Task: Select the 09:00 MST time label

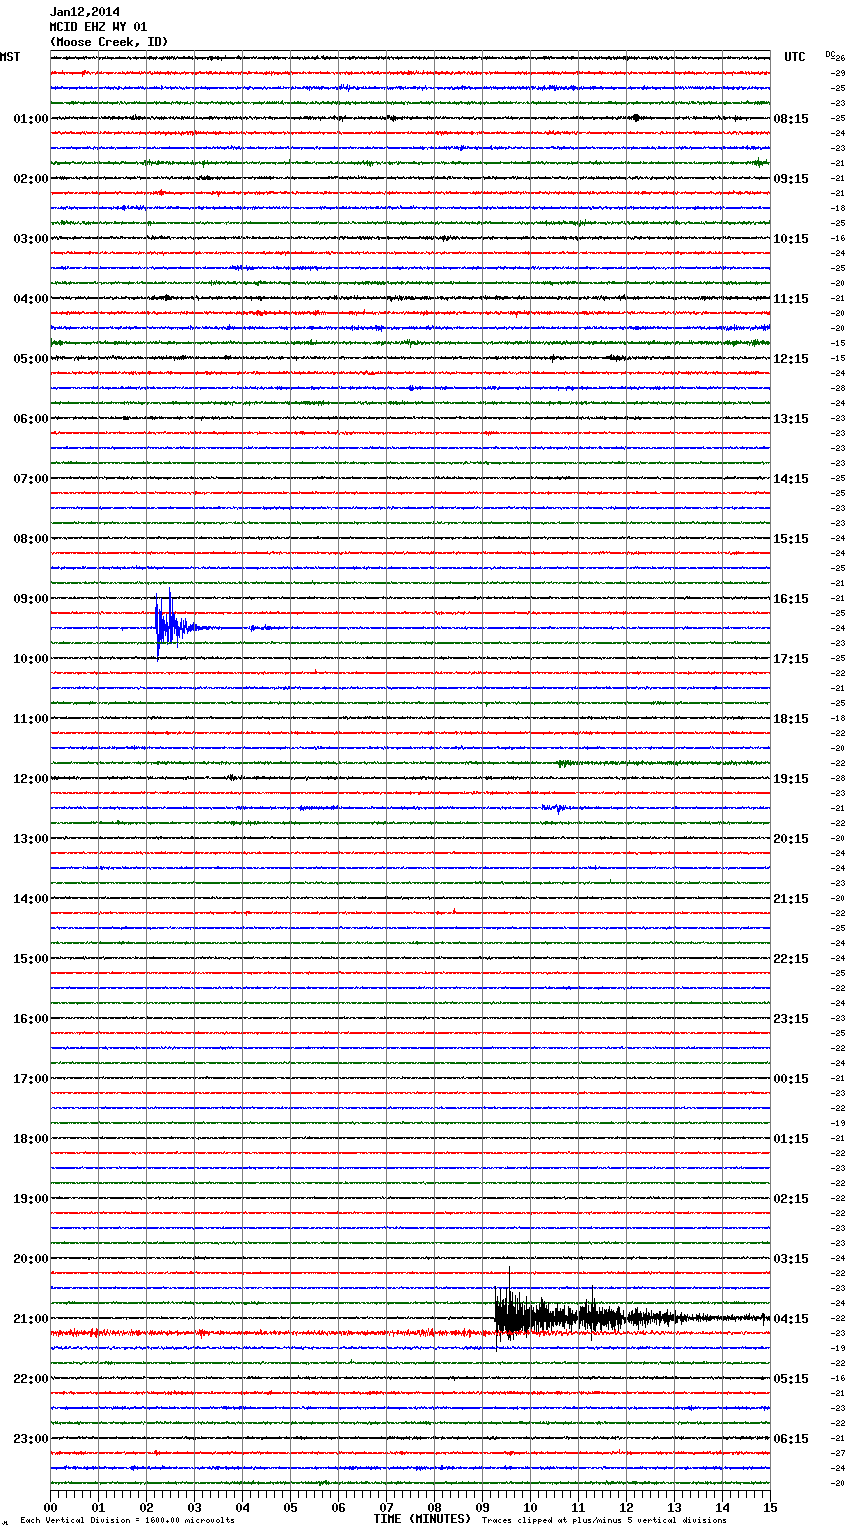Action: pos(30,599)
